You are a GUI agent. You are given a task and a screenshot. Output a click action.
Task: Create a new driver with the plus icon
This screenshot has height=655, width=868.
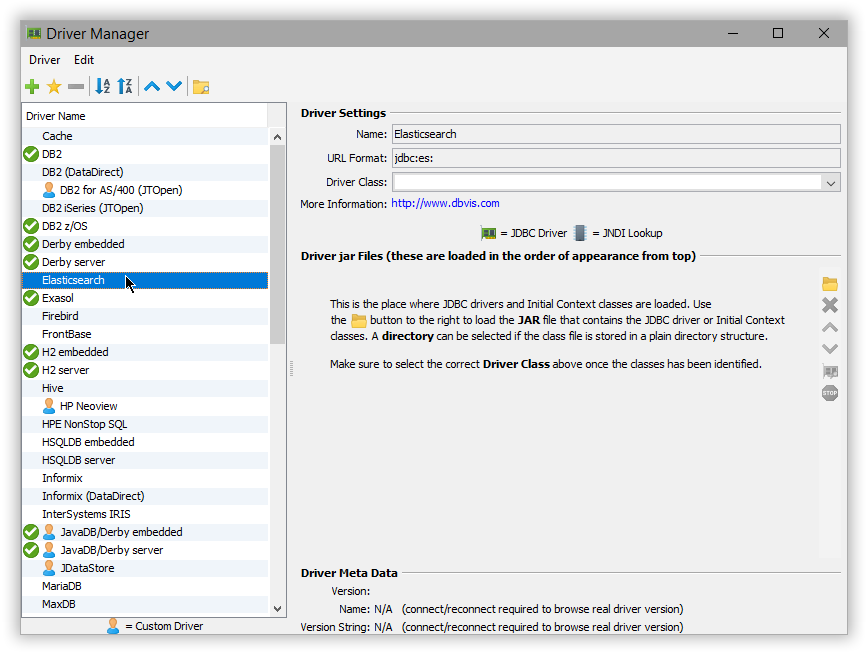31,86
